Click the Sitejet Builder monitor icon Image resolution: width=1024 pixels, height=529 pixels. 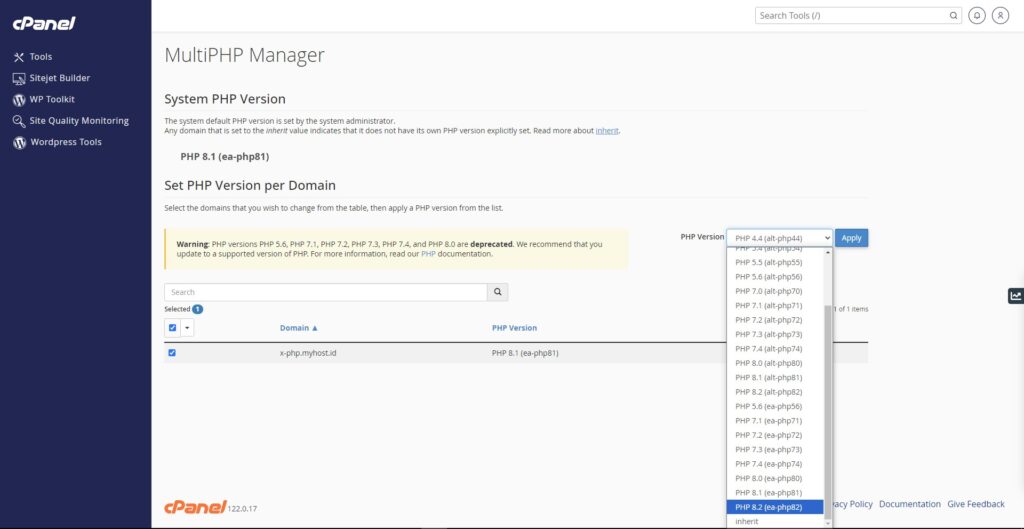pos(19,78)
